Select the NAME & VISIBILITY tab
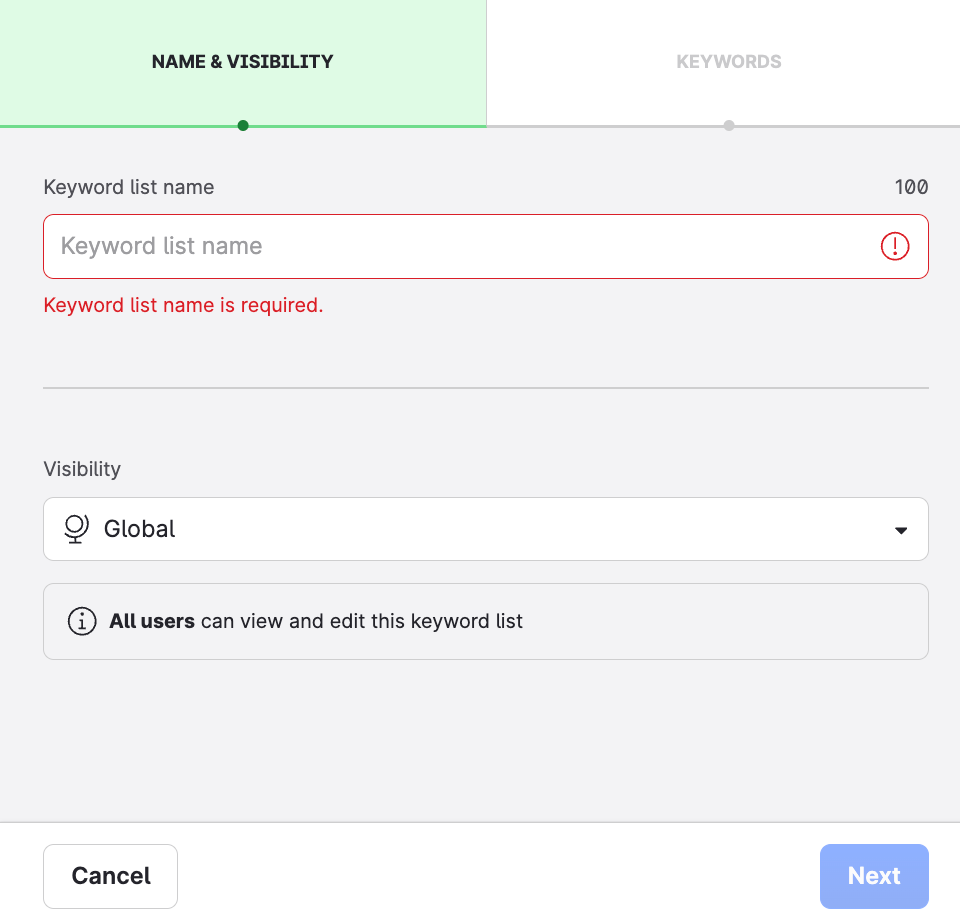Viewport: 960px width, 922px height. coord(242,61)
